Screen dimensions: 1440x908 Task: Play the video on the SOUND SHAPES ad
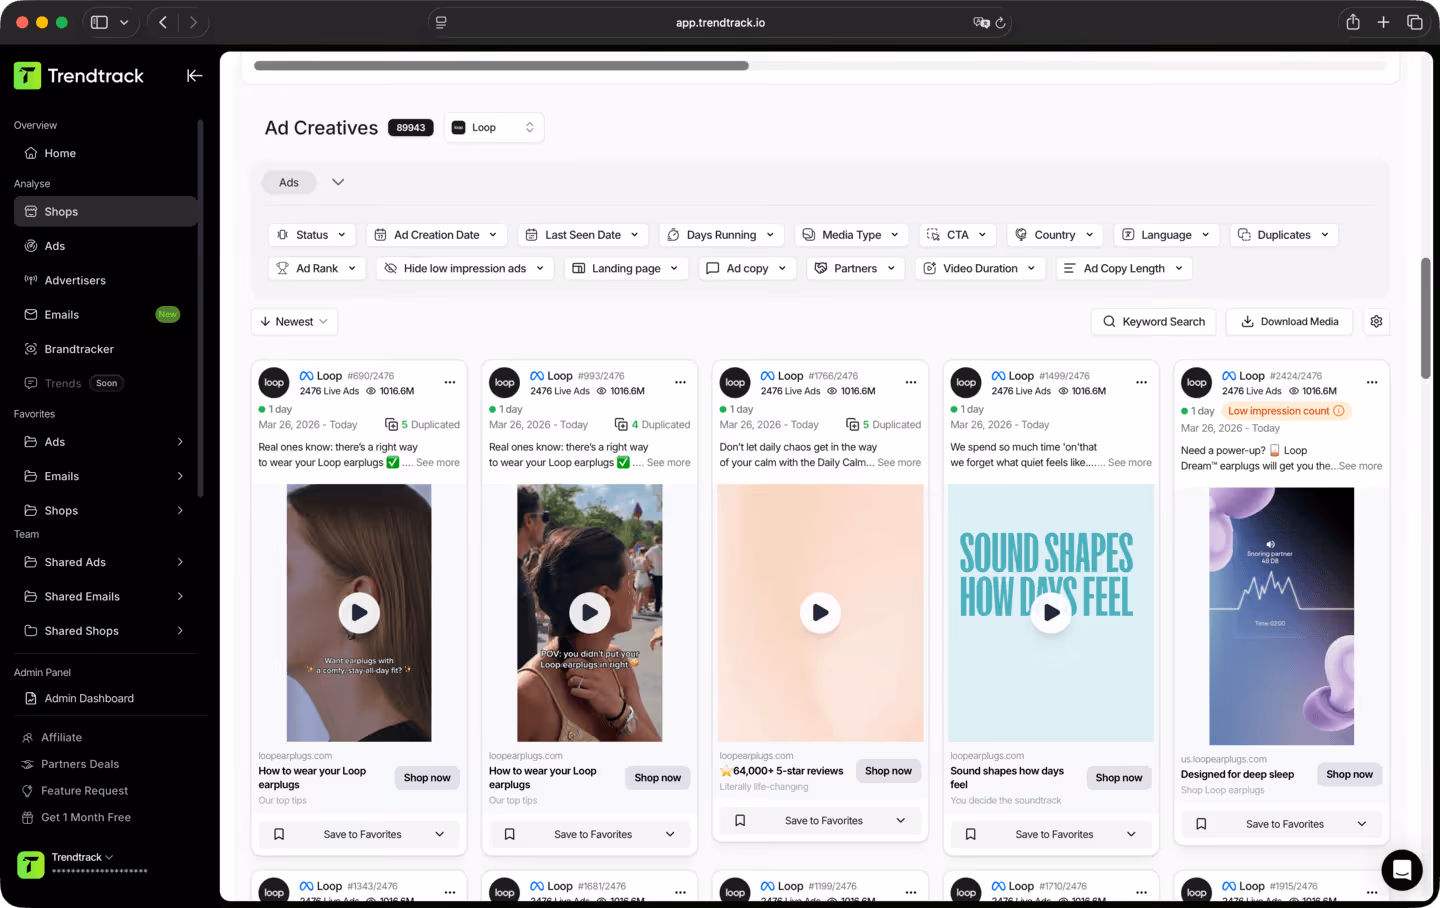(1050, 613)
